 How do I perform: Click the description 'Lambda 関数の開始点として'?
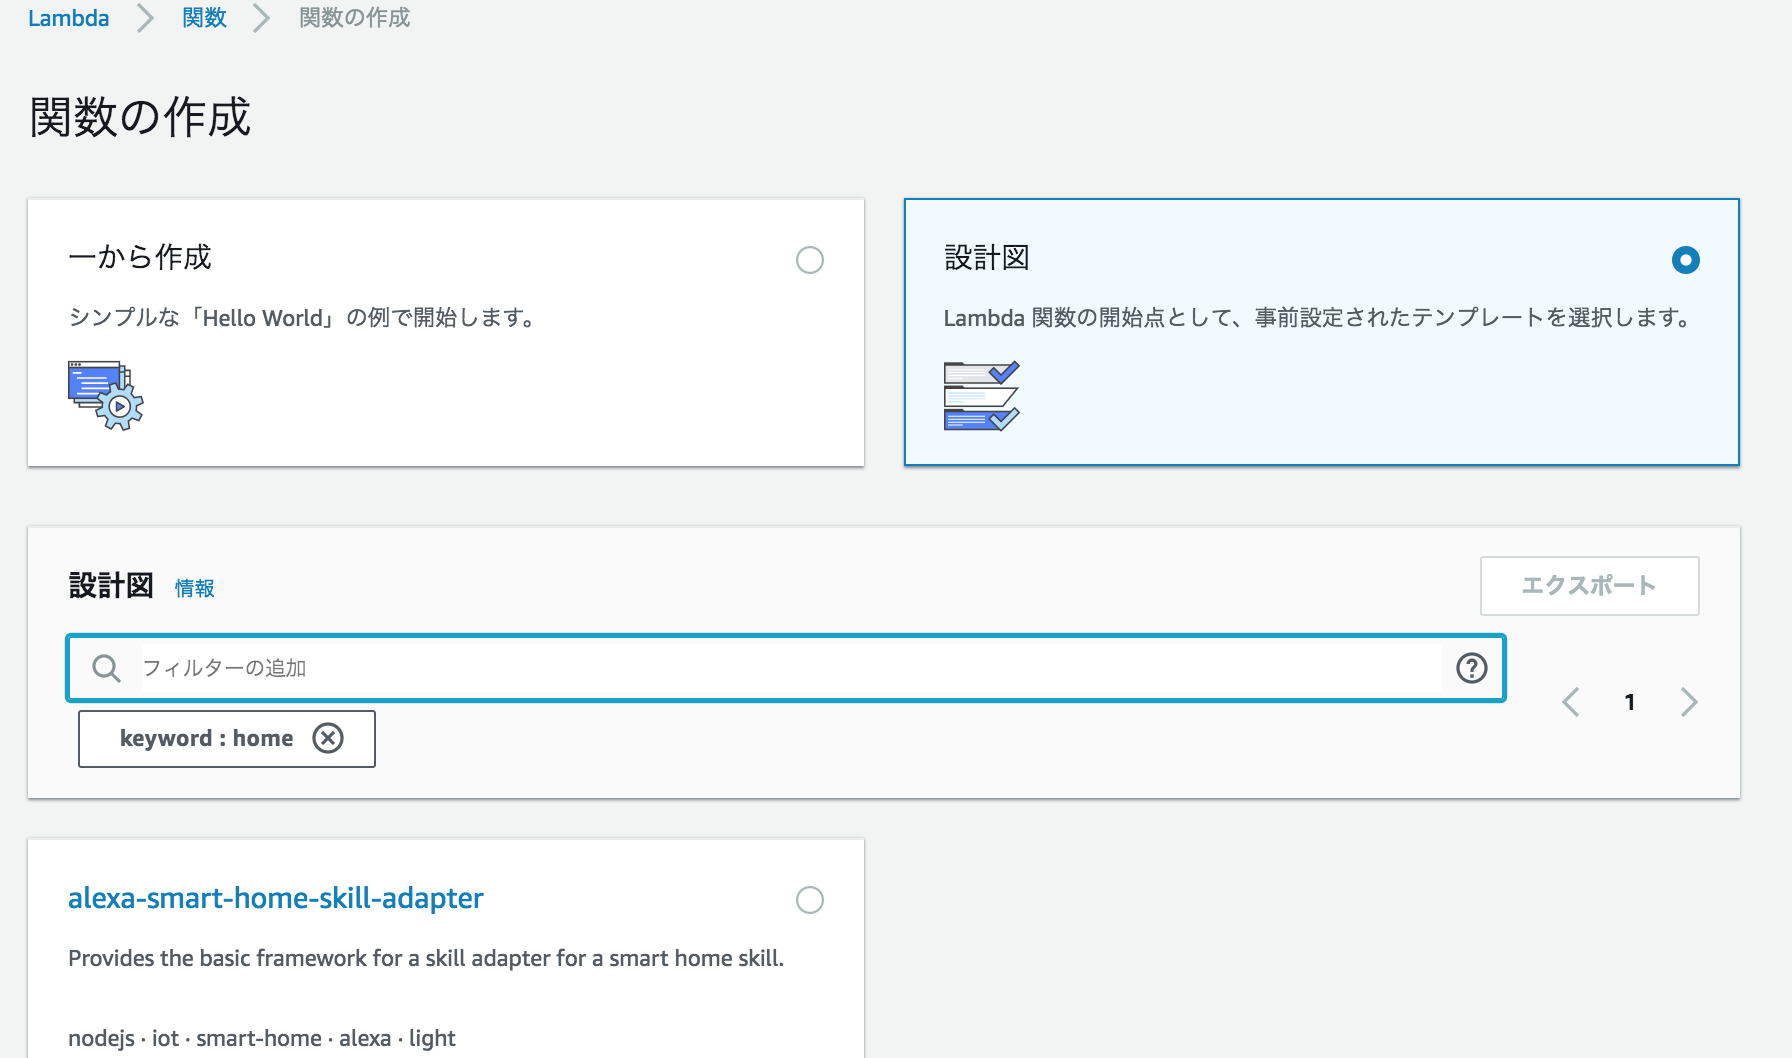tap(1318, 318)
